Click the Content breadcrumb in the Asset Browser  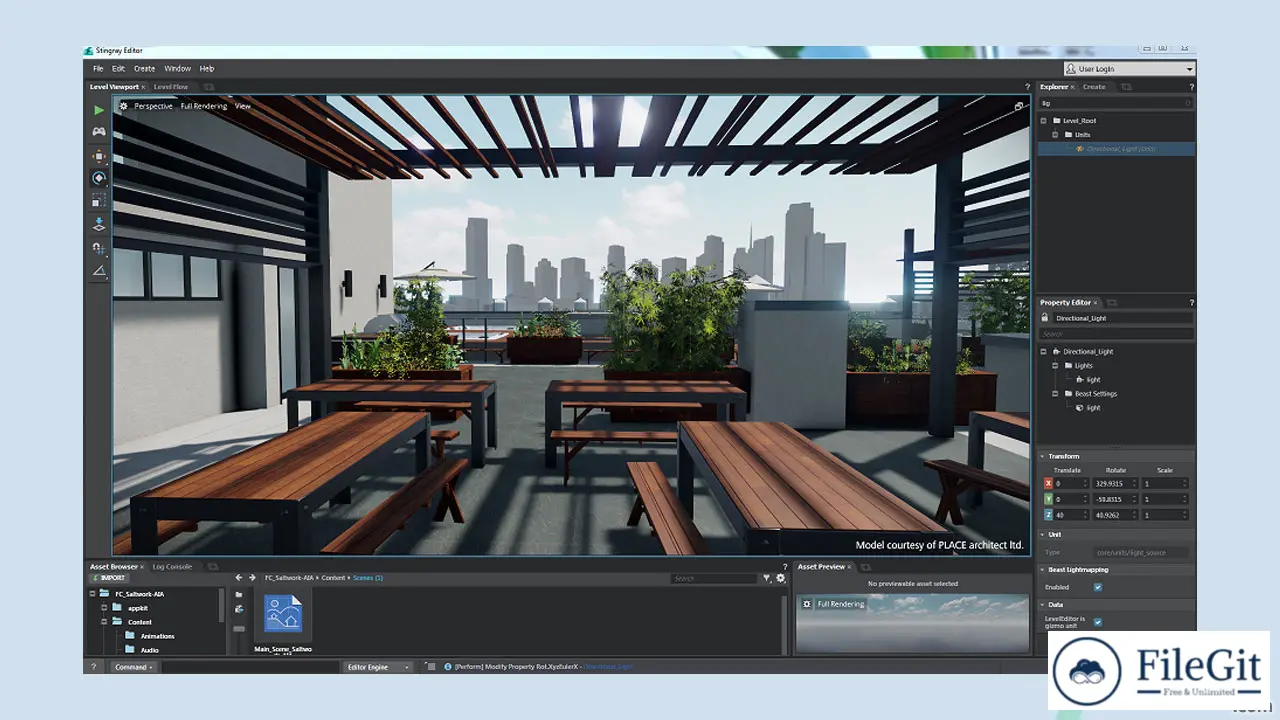[x=333, y=578]
